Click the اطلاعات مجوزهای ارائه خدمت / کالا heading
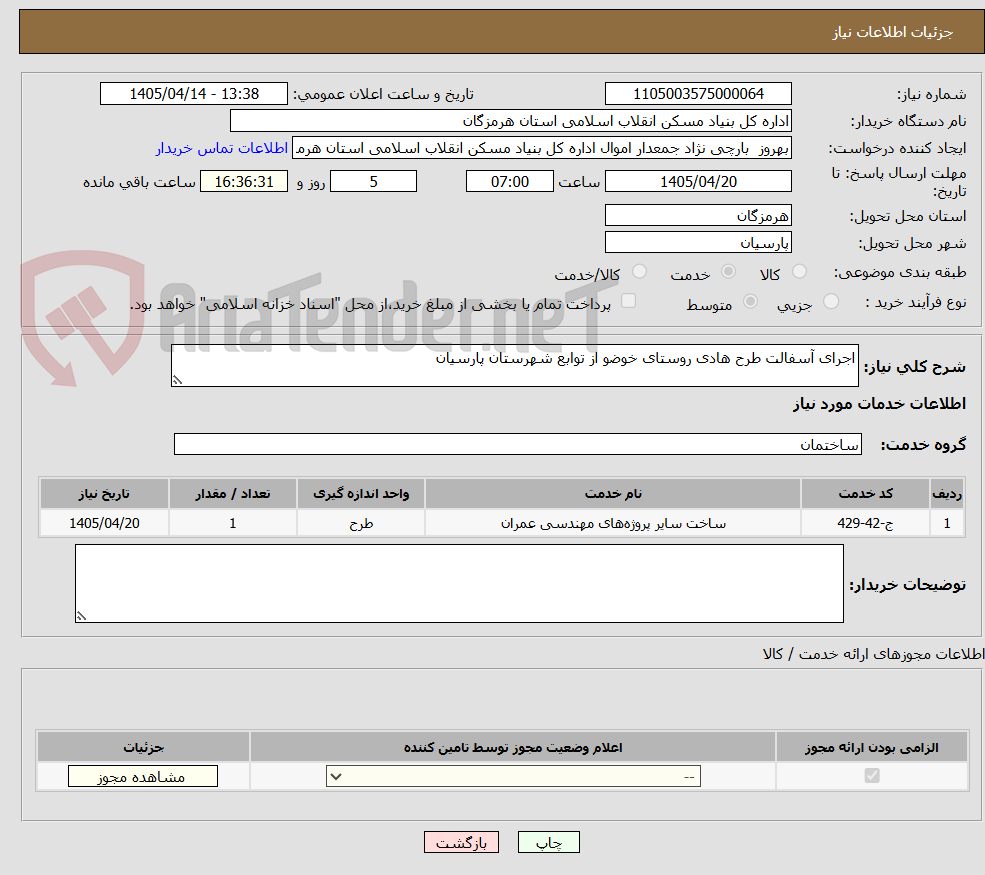This screenshot has width=985, height=875. point(873,654)
